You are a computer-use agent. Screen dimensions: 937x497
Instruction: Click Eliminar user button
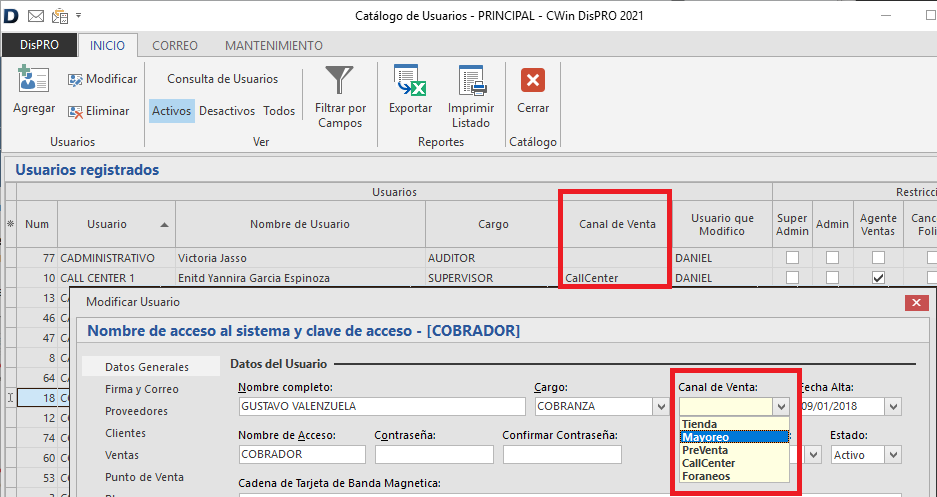click(x=99, y=111)
